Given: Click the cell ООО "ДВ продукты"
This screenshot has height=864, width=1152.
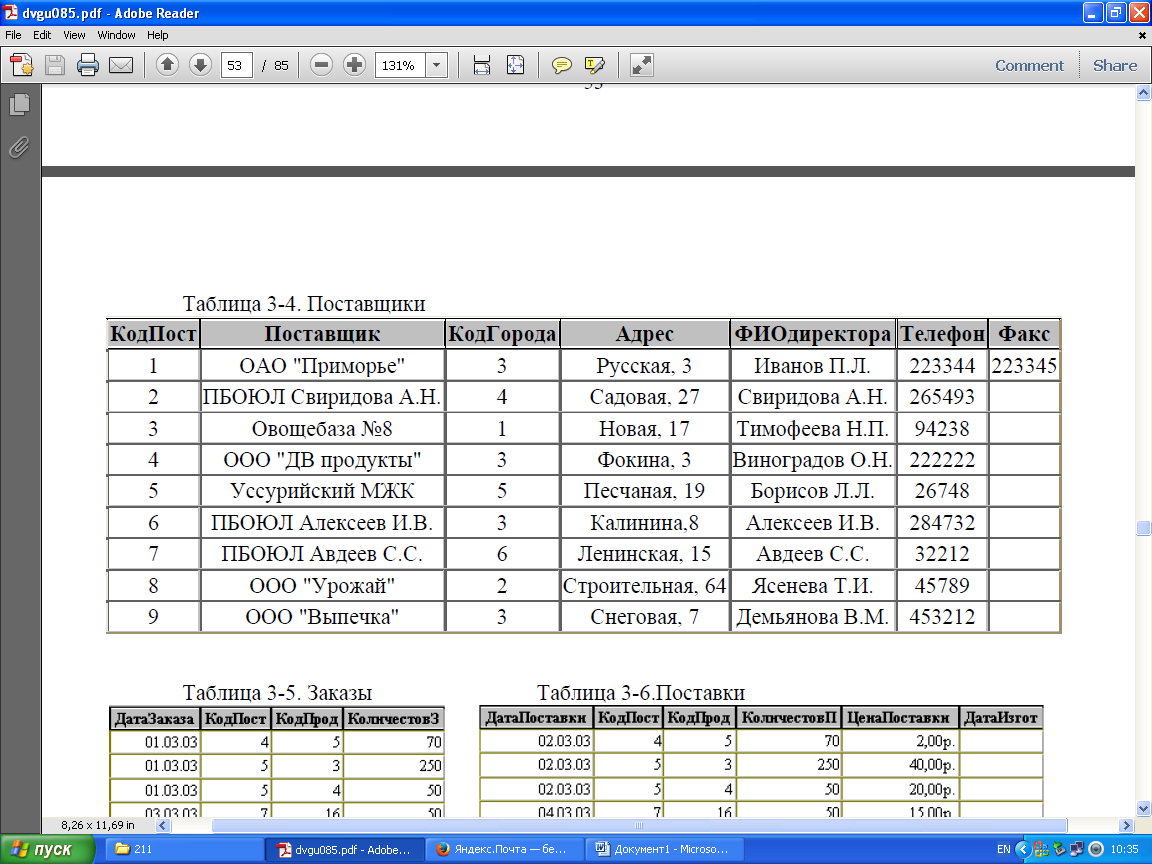Looking at the screenshot, I should 322,460.
